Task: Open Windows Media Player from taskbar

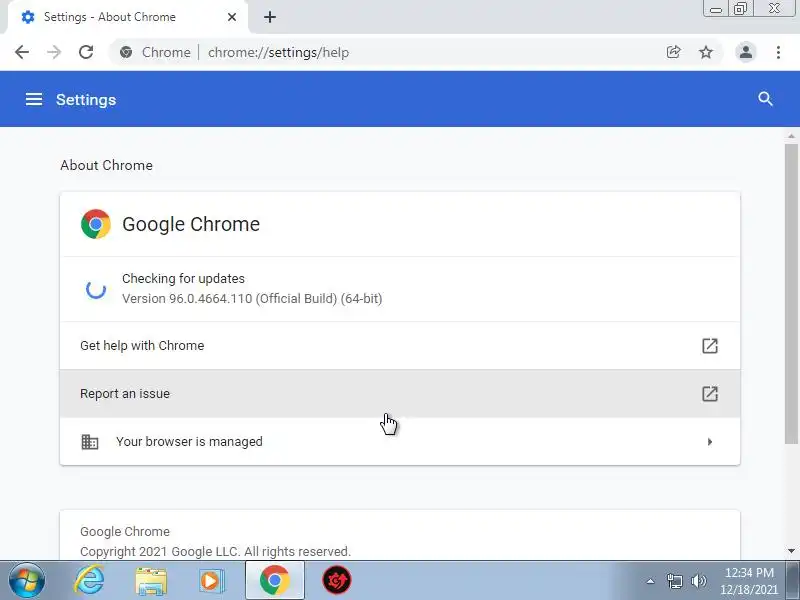Action: (211, 581)
